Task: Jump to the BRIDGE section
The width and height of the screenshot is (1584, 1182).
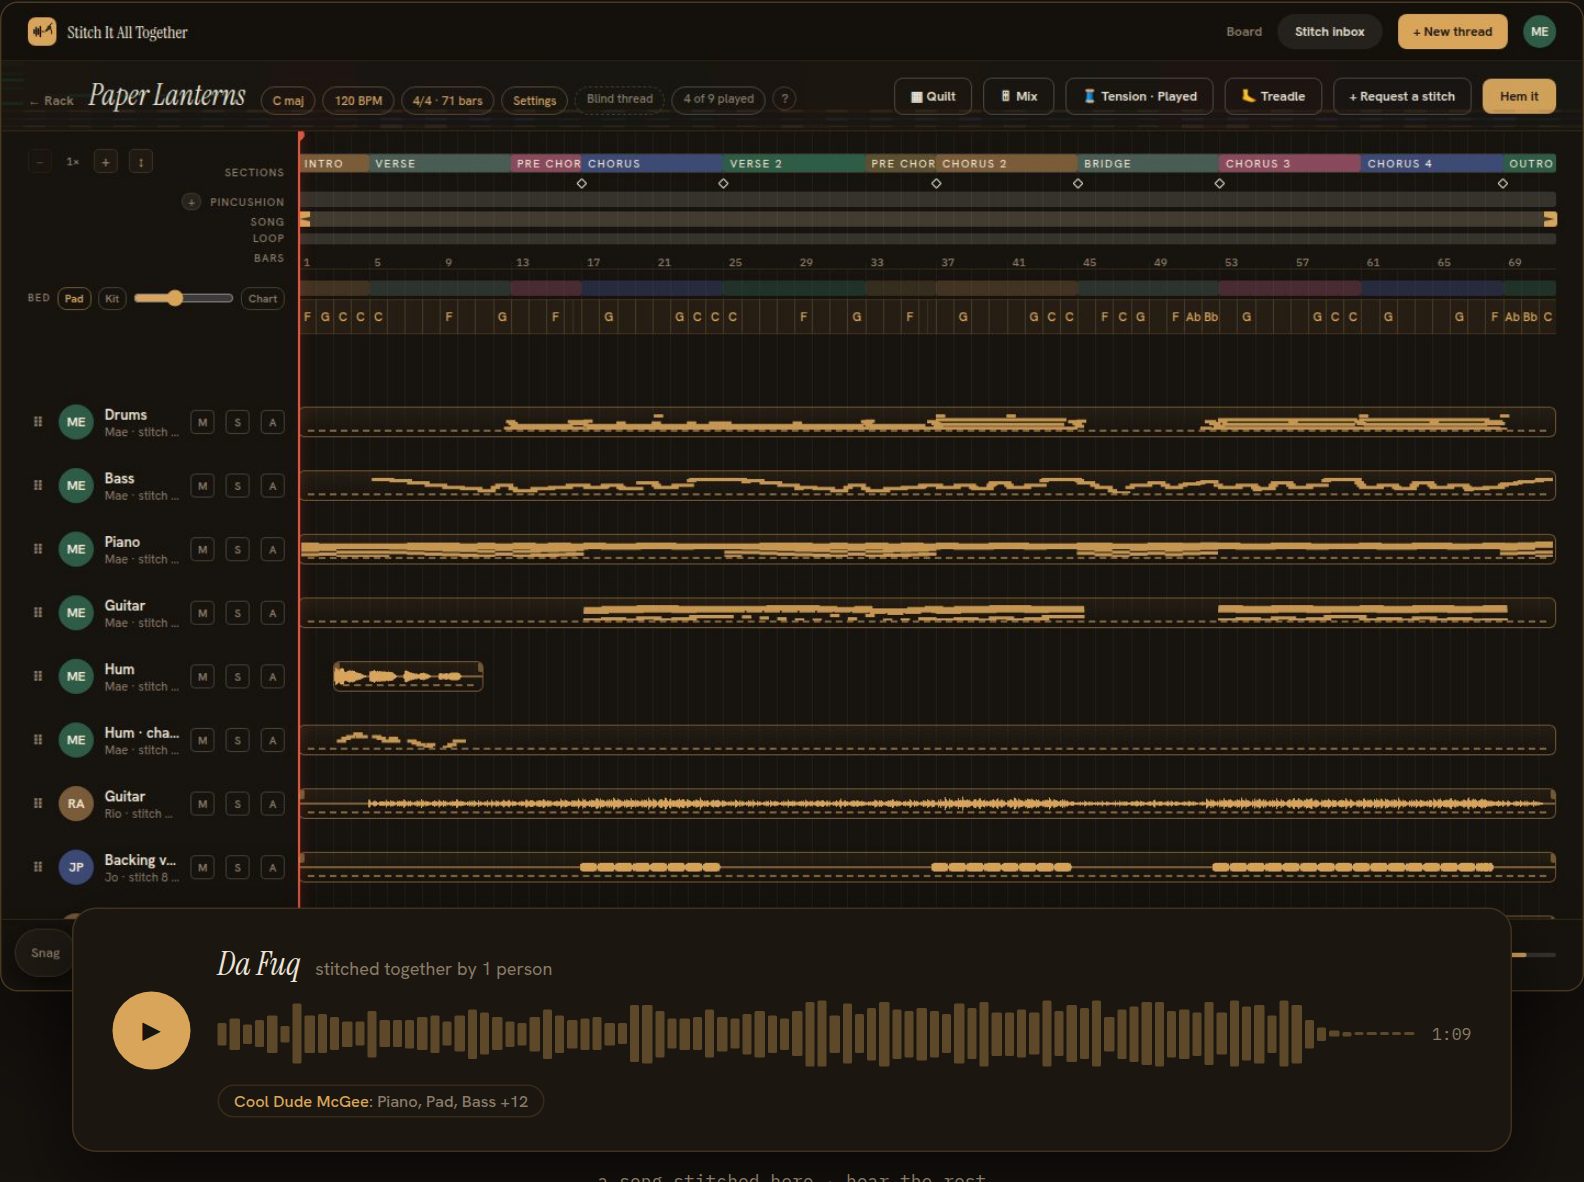Action: (1148, 163)
